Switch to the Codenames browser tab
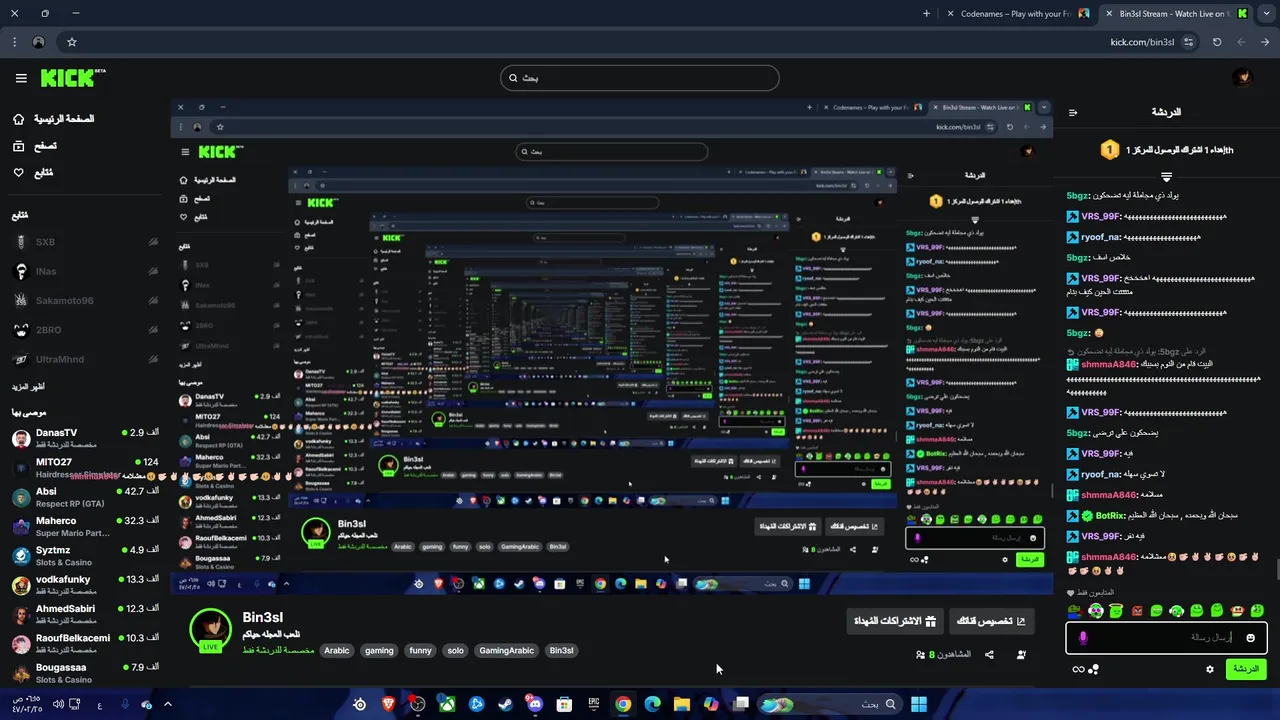Viewport: 1280px width, 720px height. click(x=1016, y=13)
